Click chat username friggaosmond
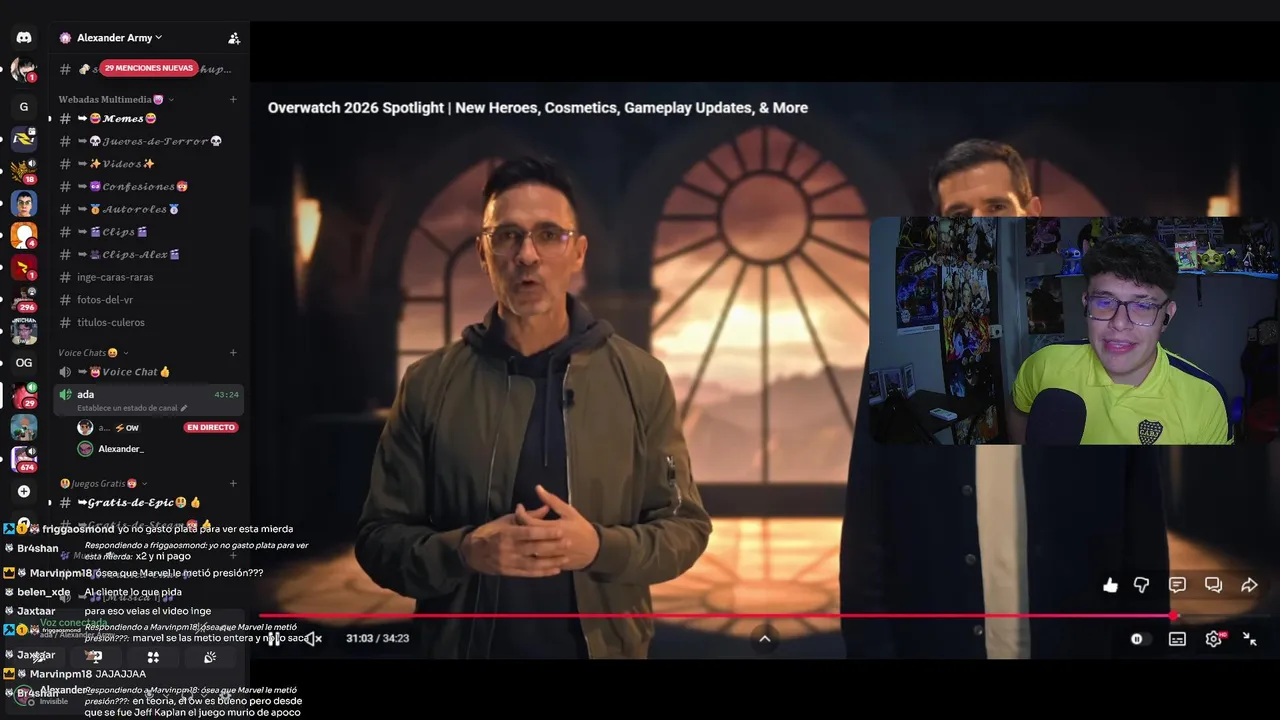This screenshot has width=1280, height=720. pos(78,529)
